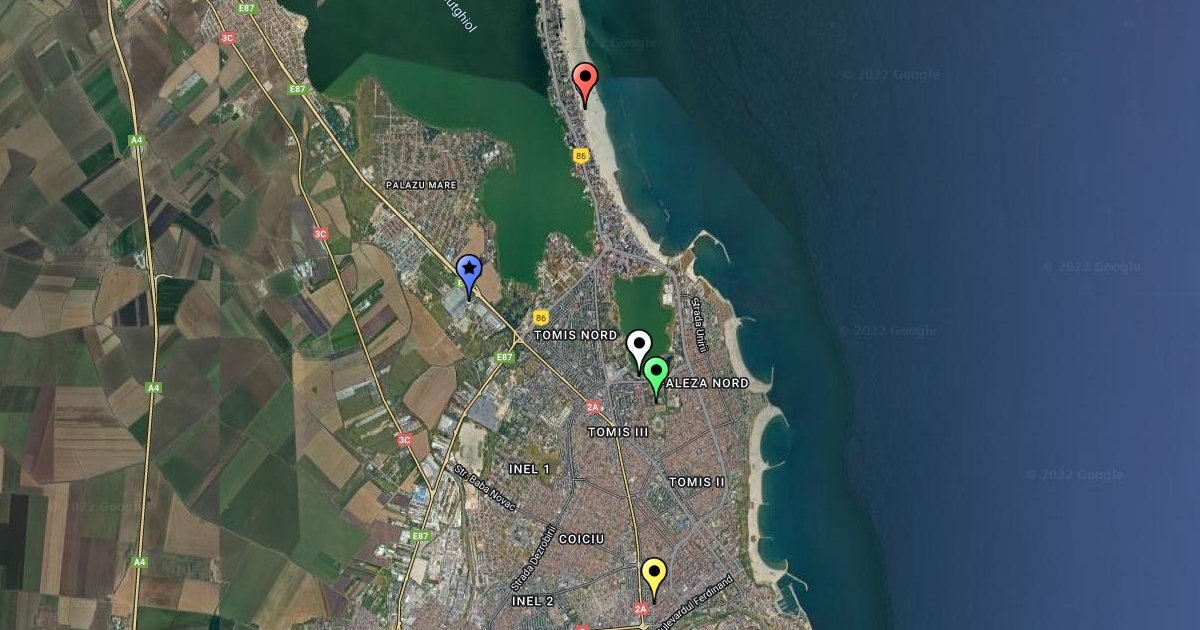The height and width of the screenshot is (630, 1200).
Task: Click the COICIU neighborhood label
Action: [x=581, y=539]
